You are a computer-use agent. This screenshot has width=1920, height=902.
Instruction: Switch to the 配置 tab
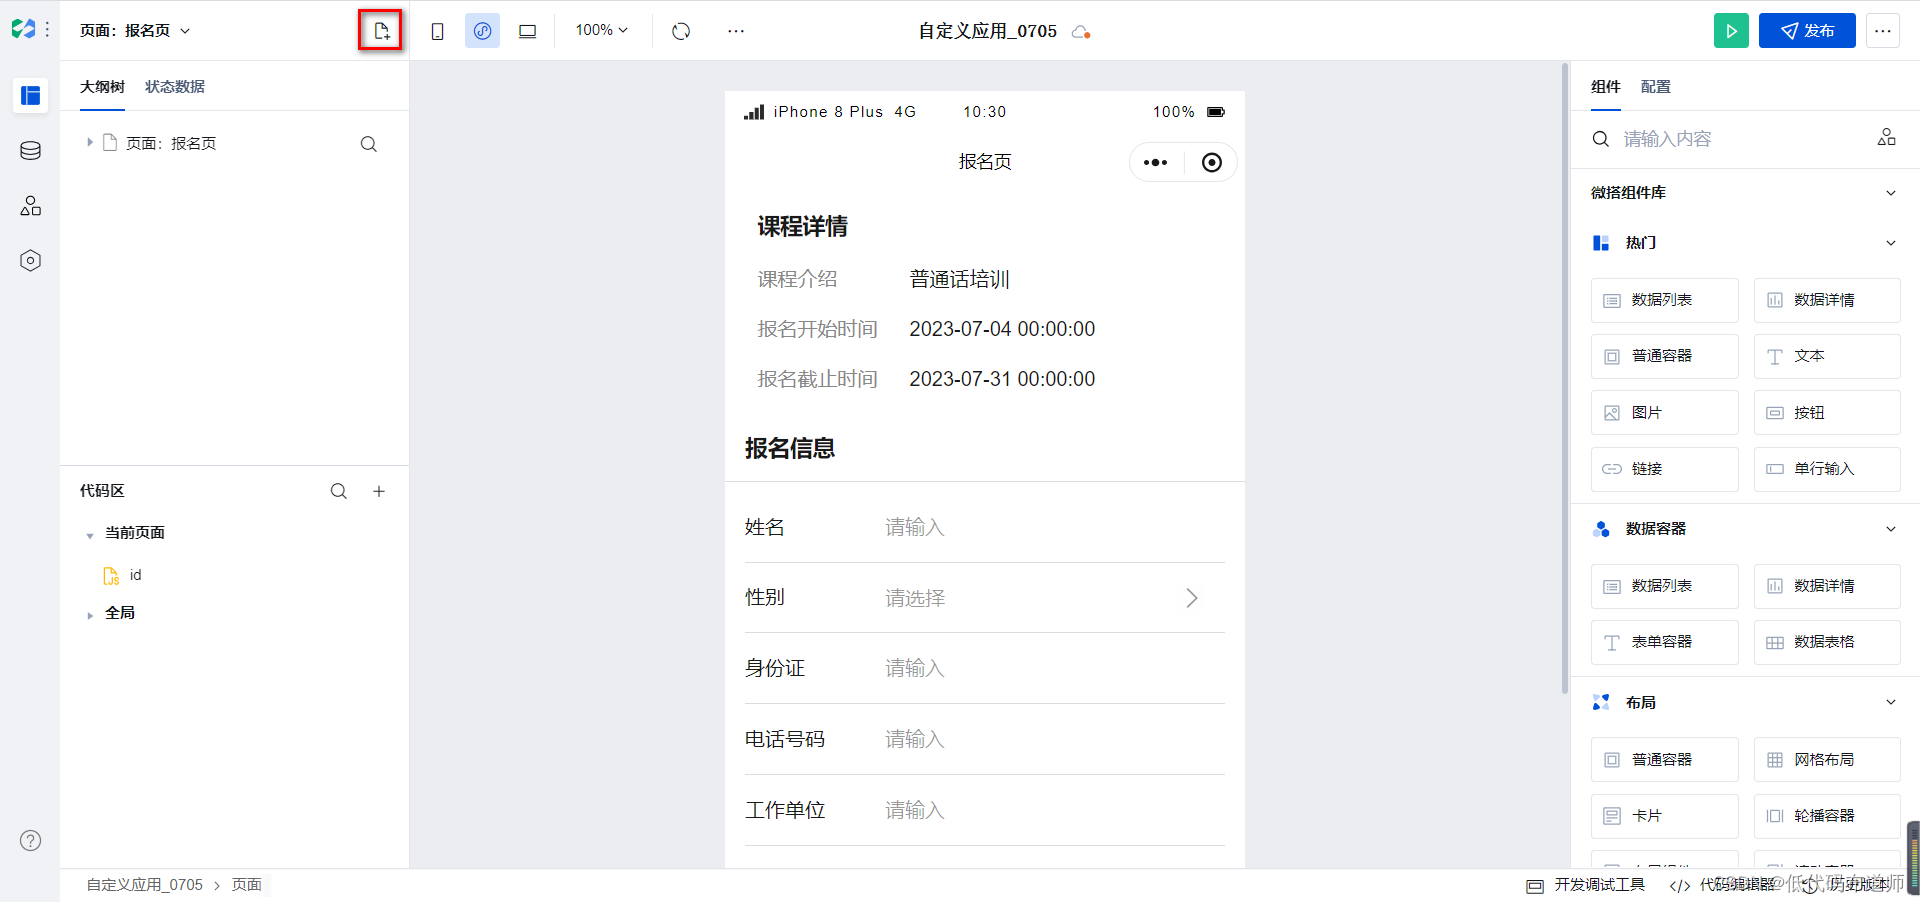1656,87
